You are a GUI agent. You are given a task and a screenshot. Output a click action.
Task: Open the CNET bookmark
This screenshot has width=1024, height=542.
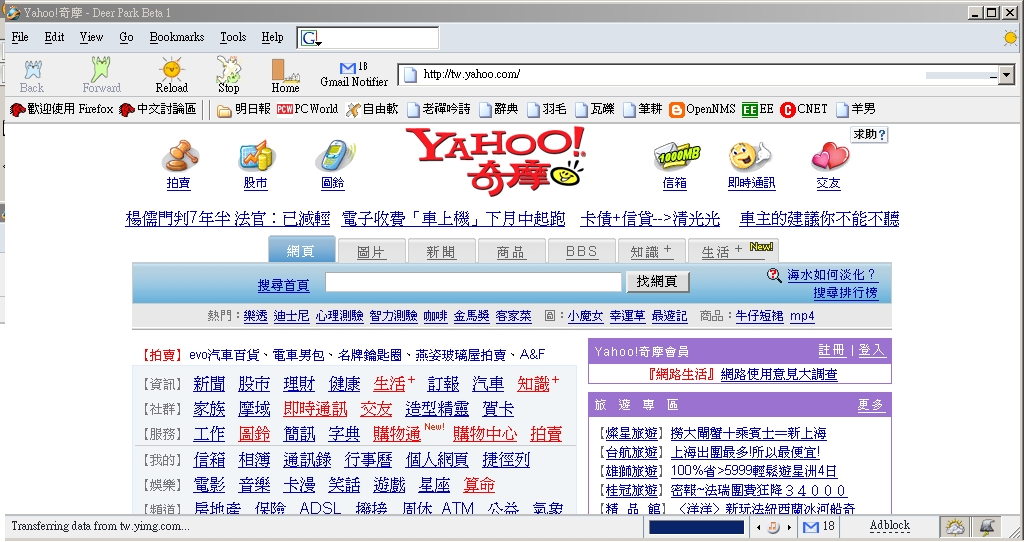click(x=804, y=109)
